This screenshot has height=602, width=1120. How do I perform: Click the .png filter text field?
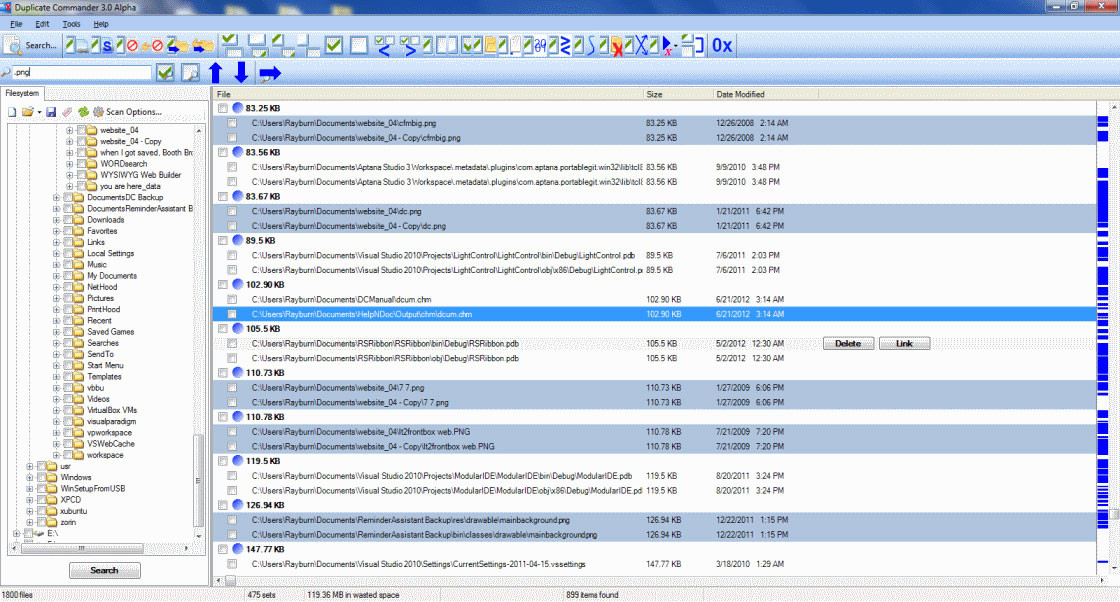pos(80,73)
